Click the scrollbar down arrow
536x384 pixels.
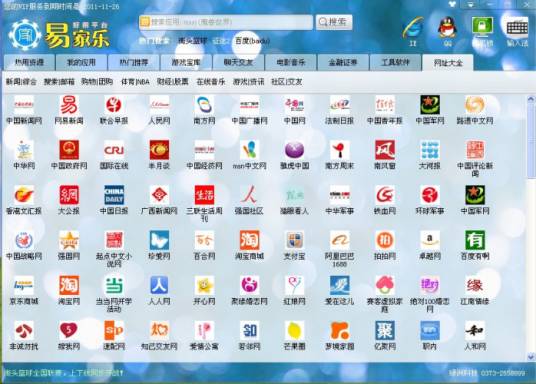531,357
